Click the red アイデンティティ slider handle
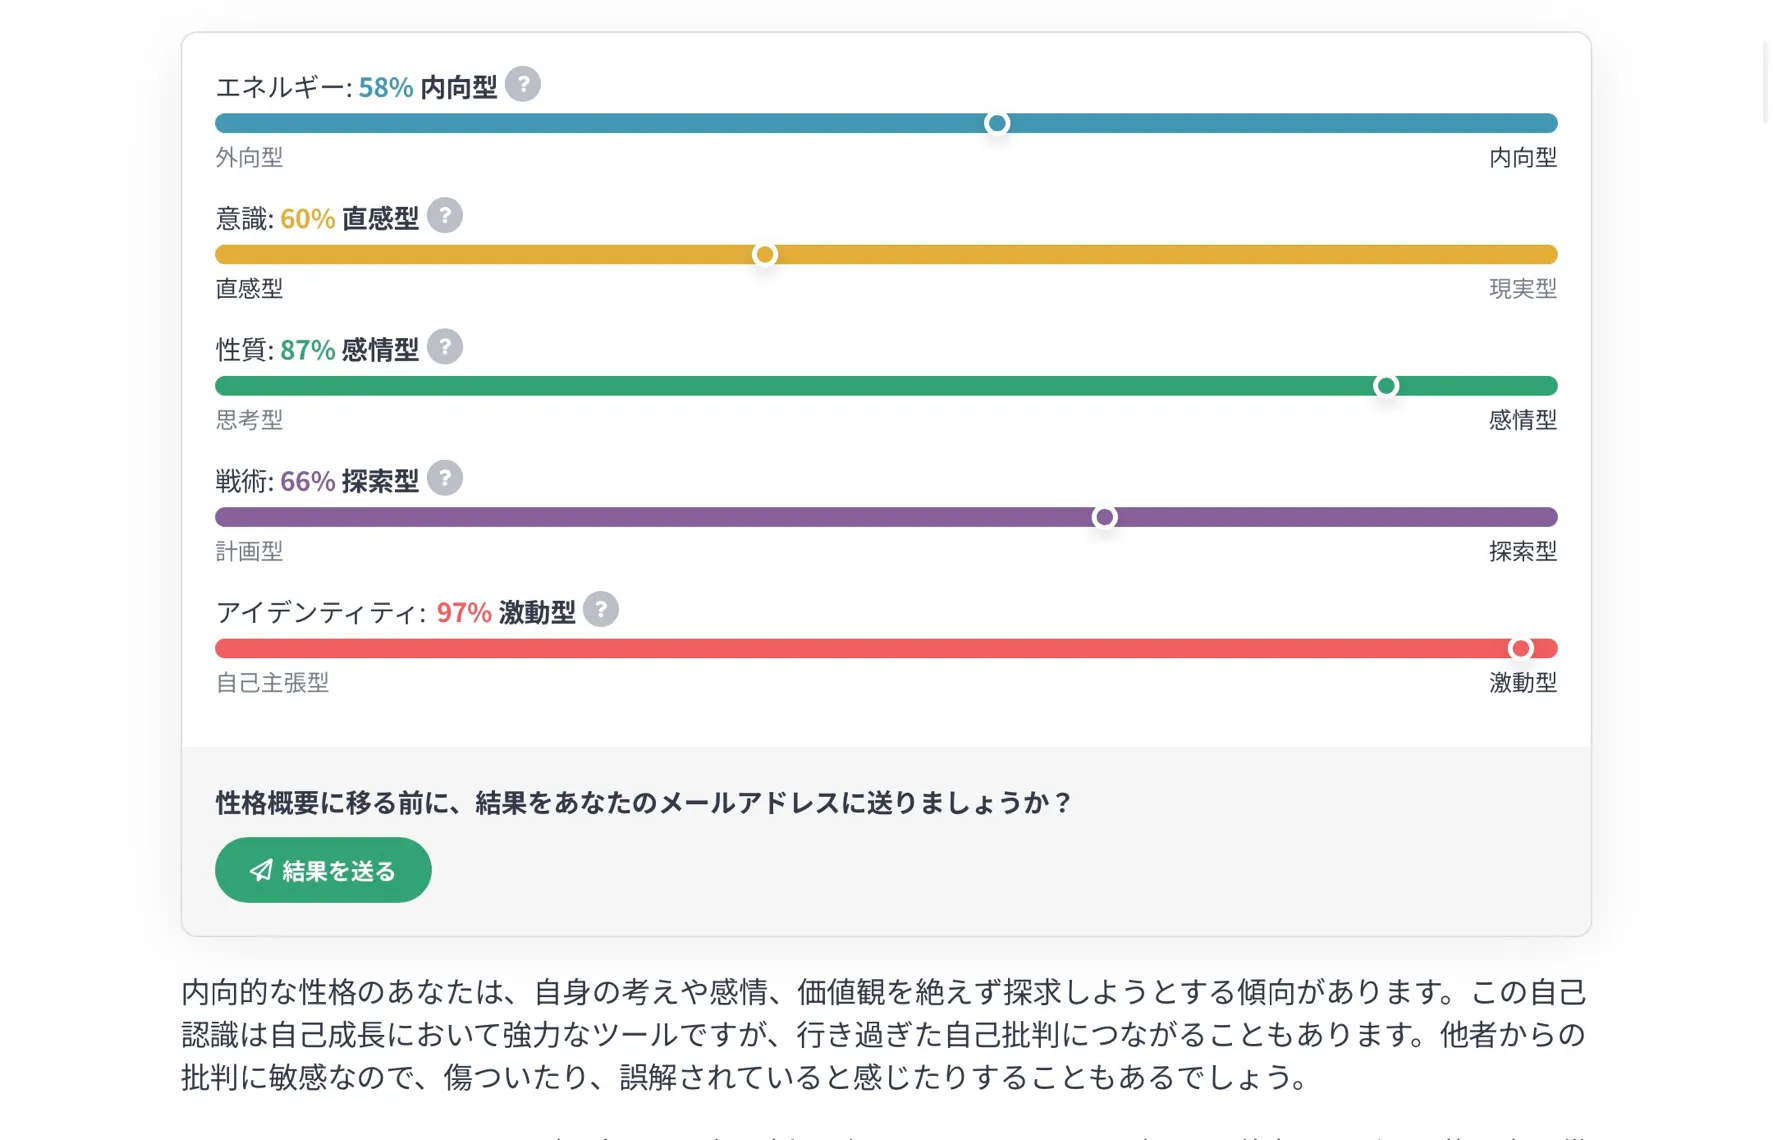This screenshot has height=1140, width=1773. (1521, 649)
